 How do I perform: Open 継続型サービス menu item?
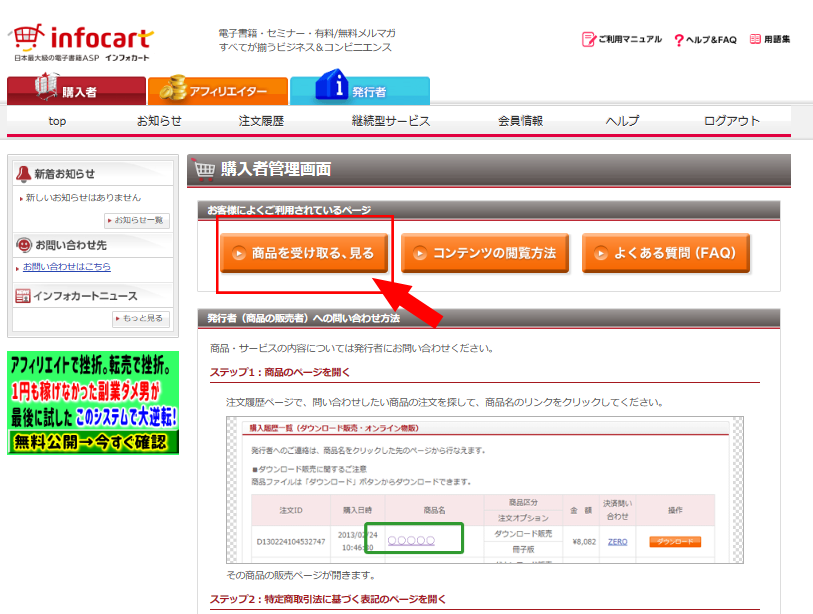pyautogui.click(x=390, y=121)
